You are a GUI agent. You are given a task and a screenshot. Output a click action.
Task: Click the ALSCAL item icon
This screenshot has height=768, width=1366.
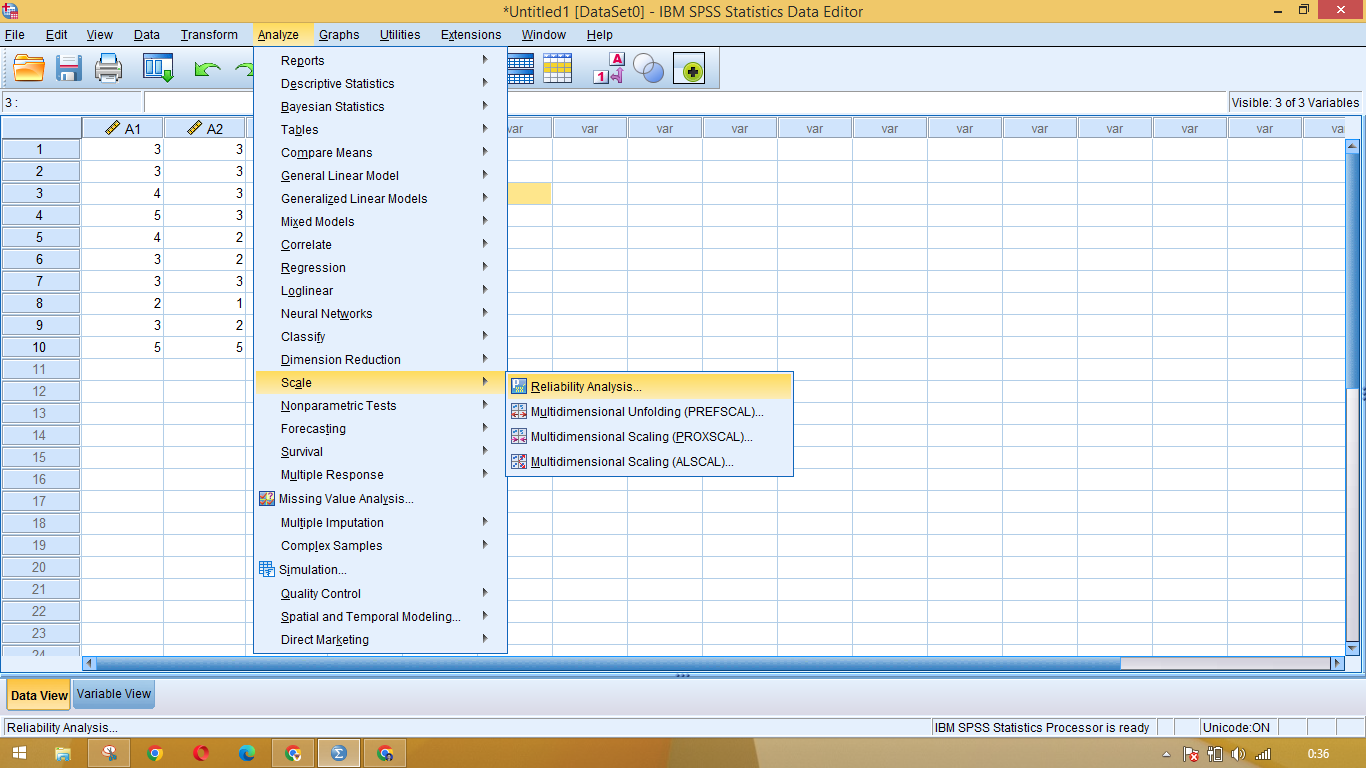(518, 461)
